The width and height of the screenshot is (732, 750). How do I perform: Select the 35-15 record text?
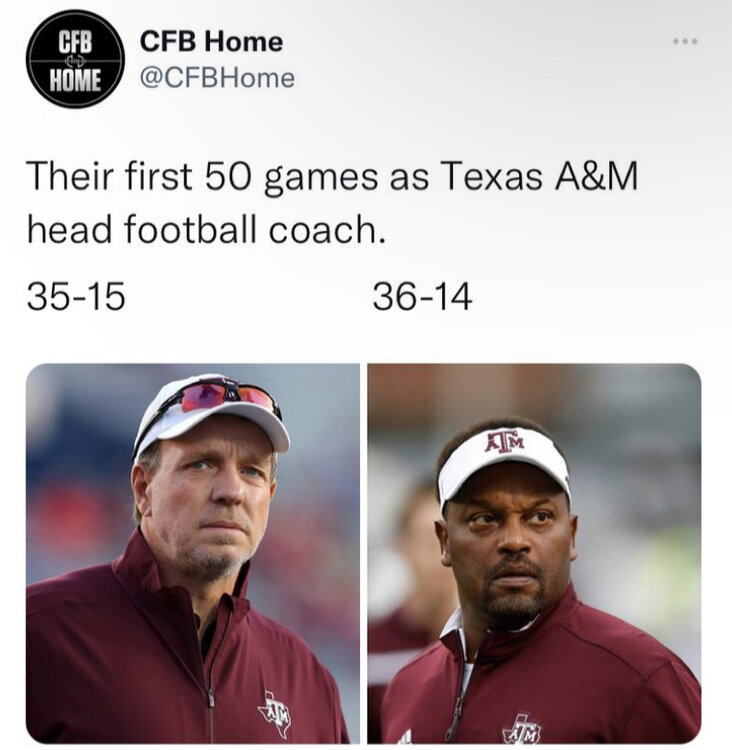tap(76, 297)
